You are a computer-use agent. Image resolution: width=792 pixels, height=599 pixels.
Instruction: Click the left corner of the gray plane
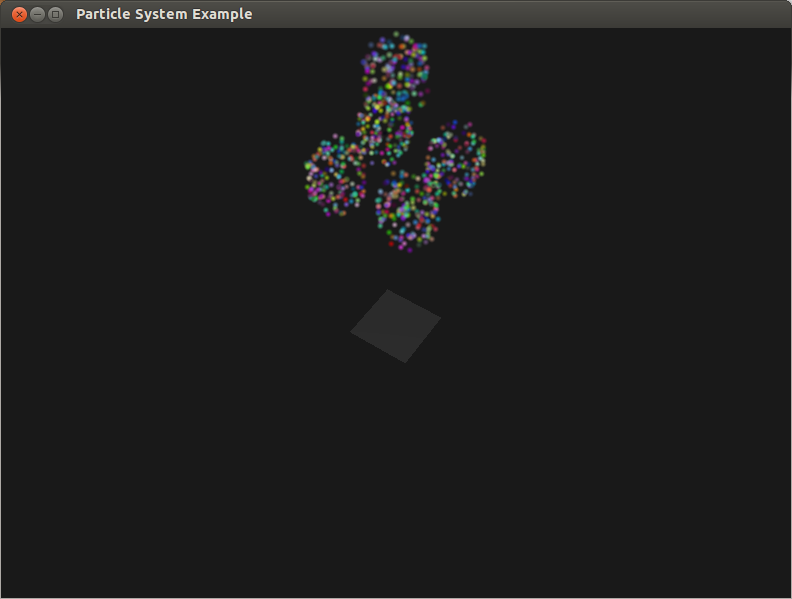coord(352,333)
